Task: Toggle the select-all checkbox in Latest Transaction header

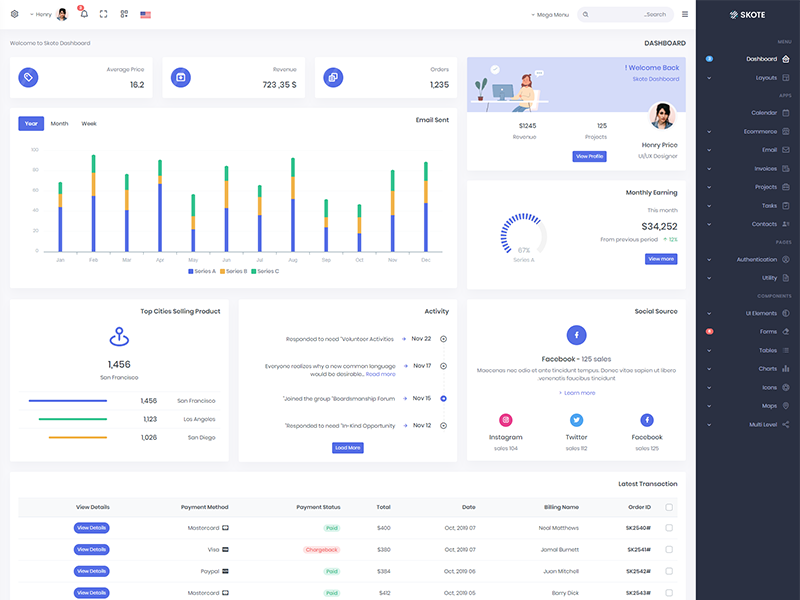Action: (x=669, y=507)
